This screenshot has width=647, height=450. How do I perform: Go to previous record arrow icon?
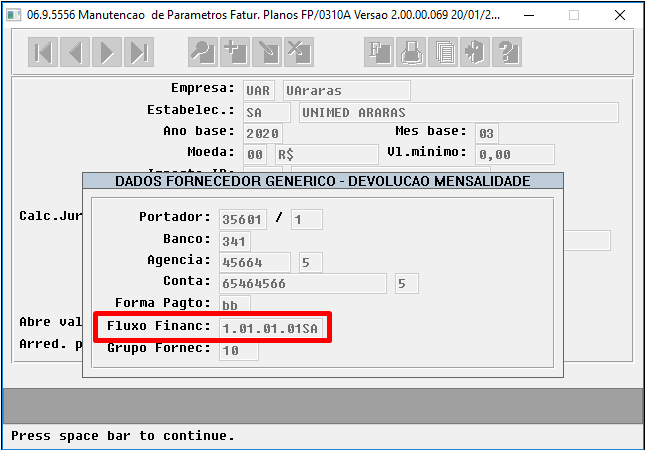75,52
